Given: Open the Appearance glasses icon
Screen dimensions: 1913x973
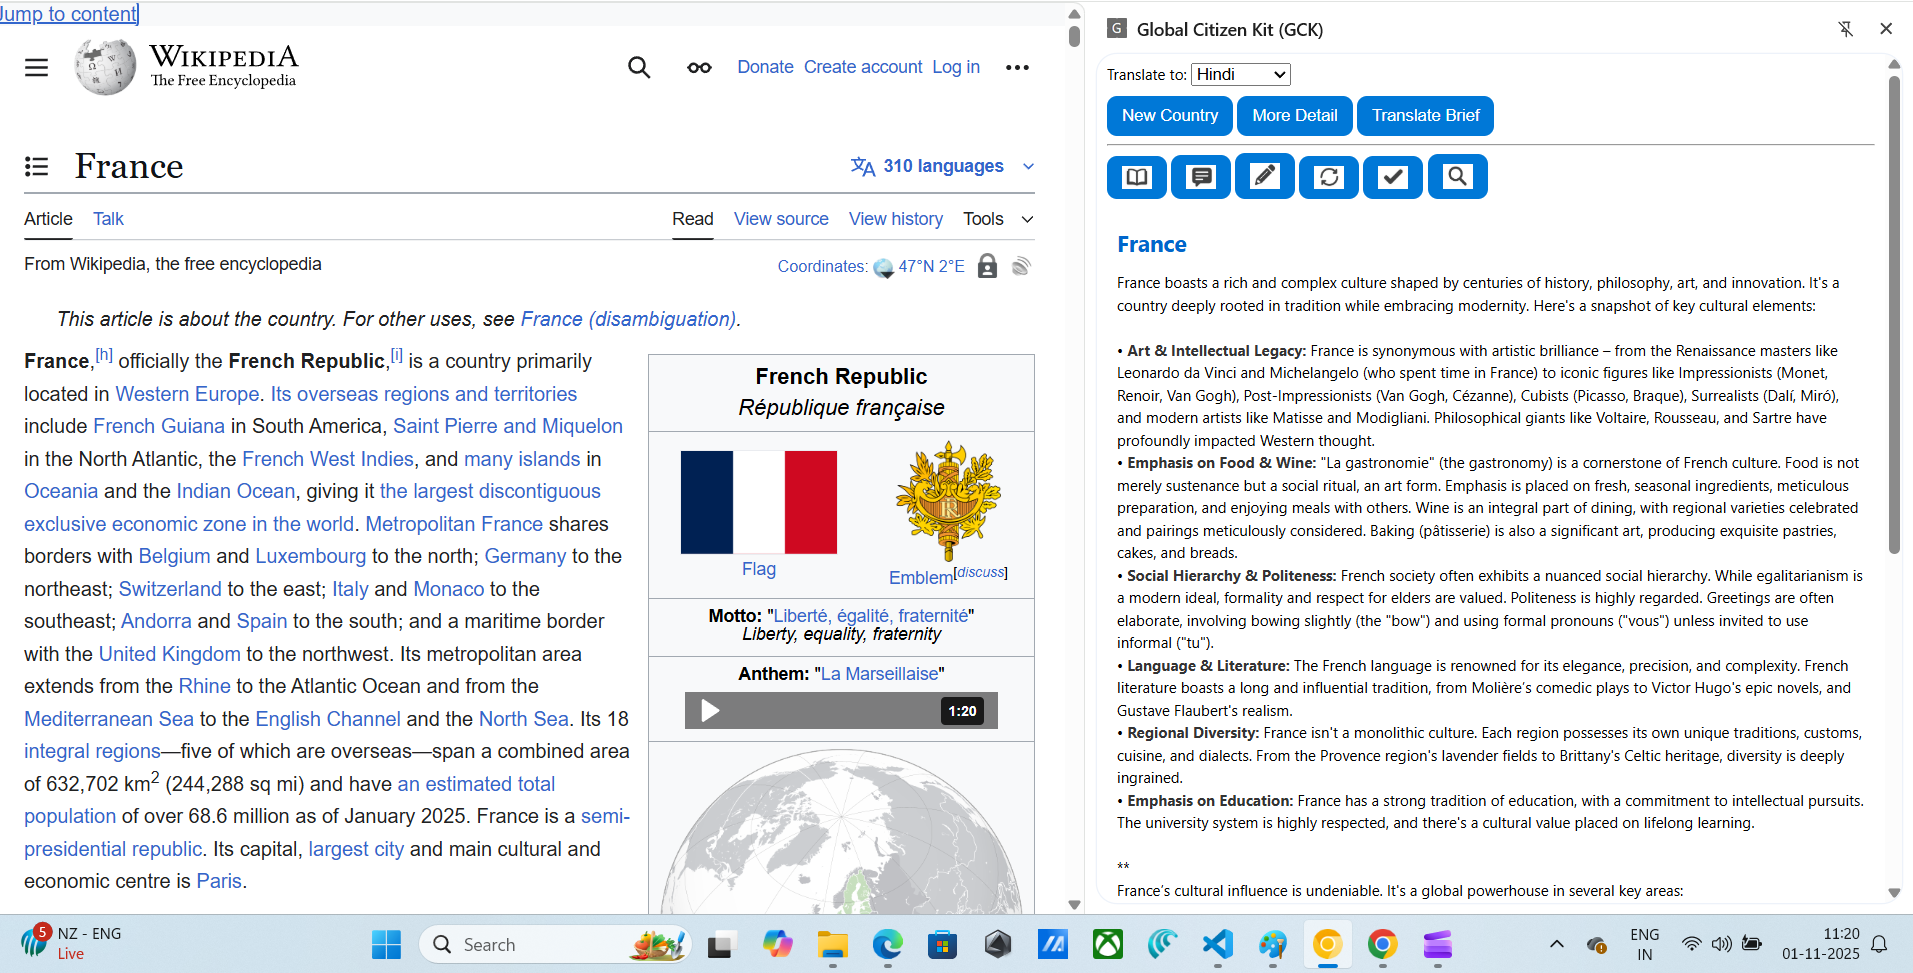Looking at the screenshot, I should coord(699,67).
